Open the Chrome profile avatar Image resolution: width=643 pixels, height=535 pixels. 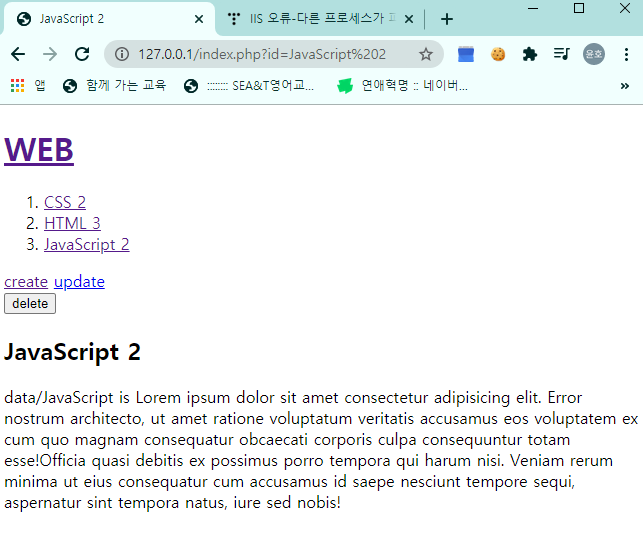(594, 54)
